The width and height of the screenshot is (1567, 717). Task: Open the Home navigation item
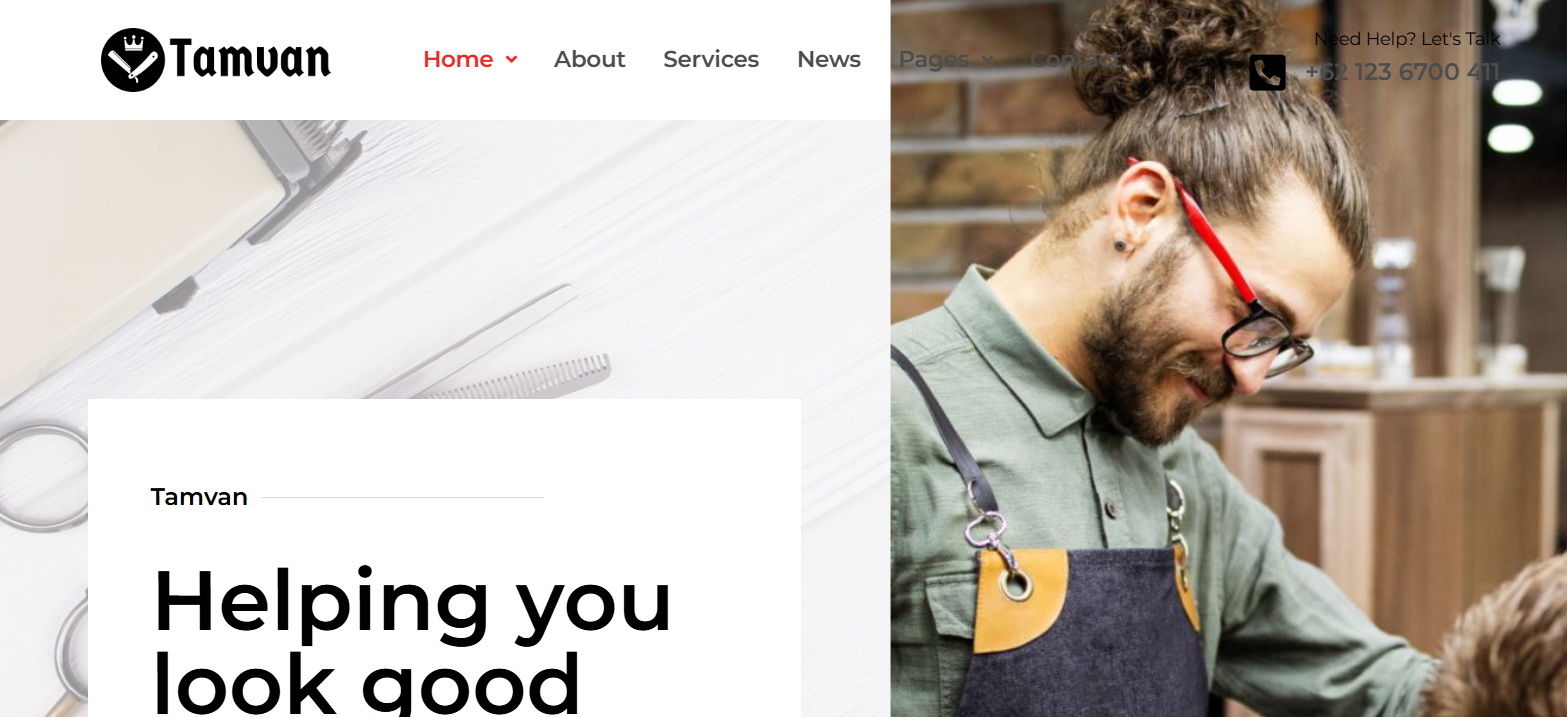pyautogui.click(x=458, y=59)
